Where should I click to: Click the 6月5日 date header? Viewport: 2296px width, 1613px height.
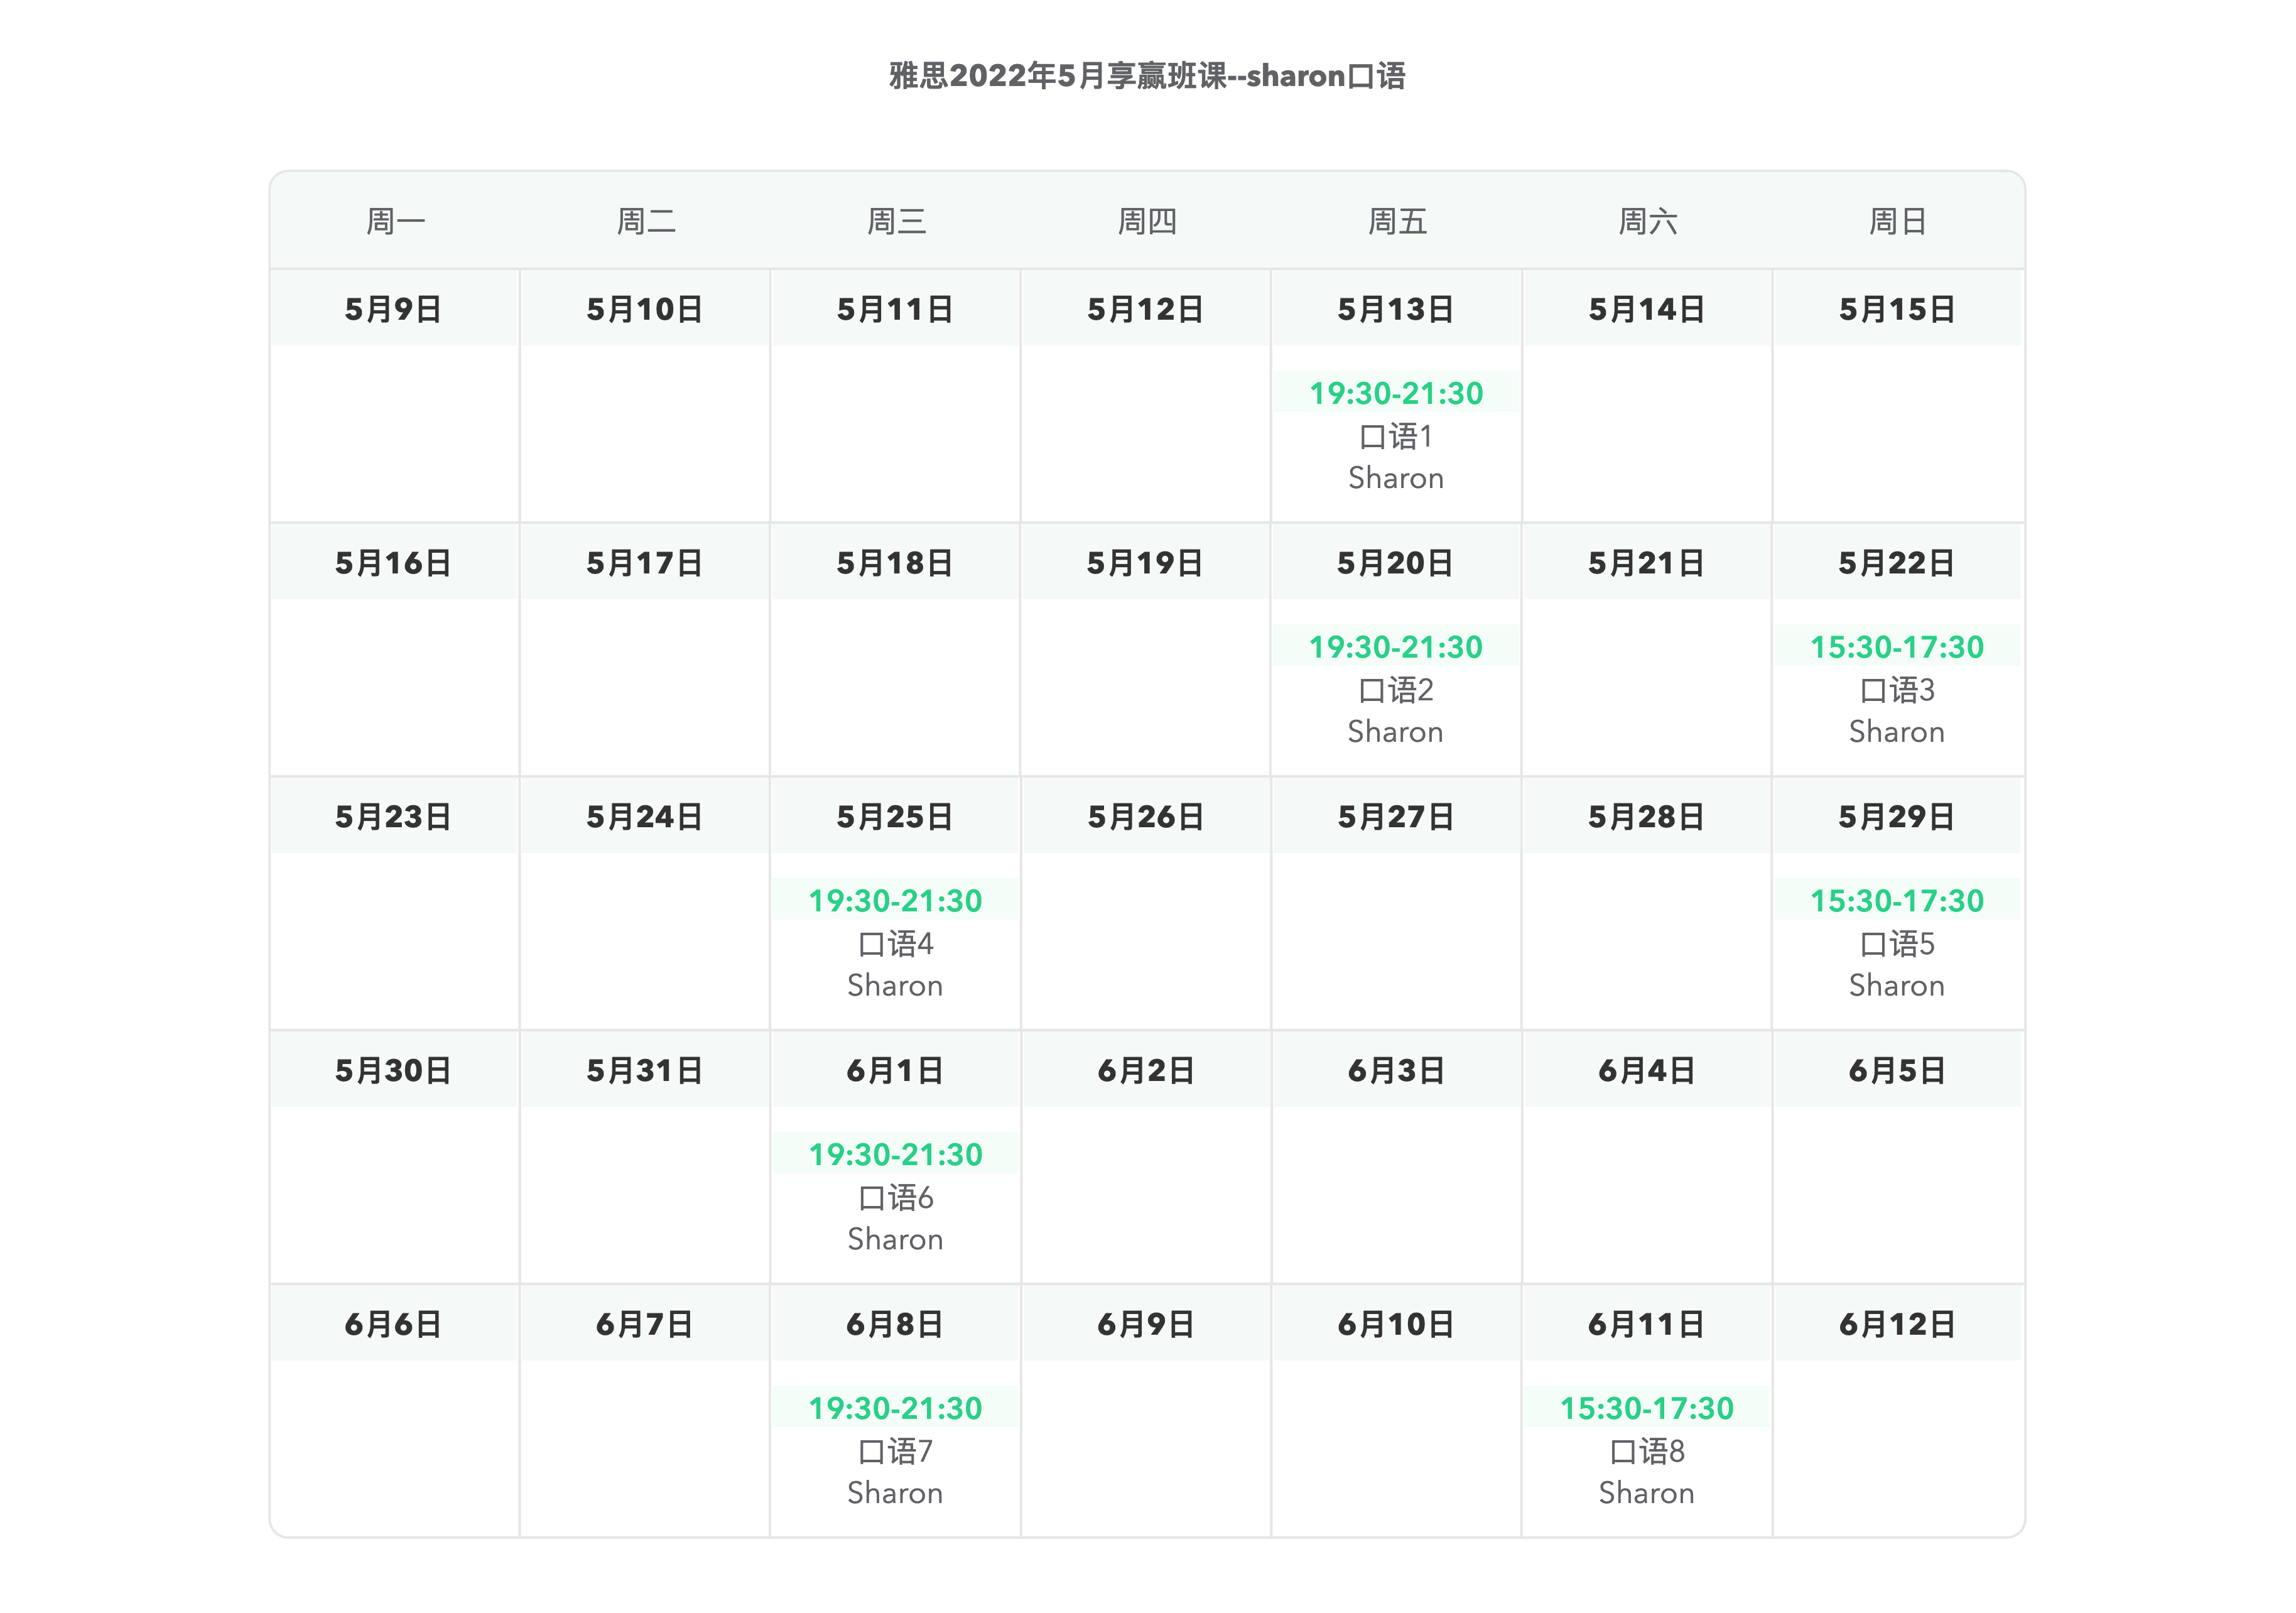coord(1897,1070)
